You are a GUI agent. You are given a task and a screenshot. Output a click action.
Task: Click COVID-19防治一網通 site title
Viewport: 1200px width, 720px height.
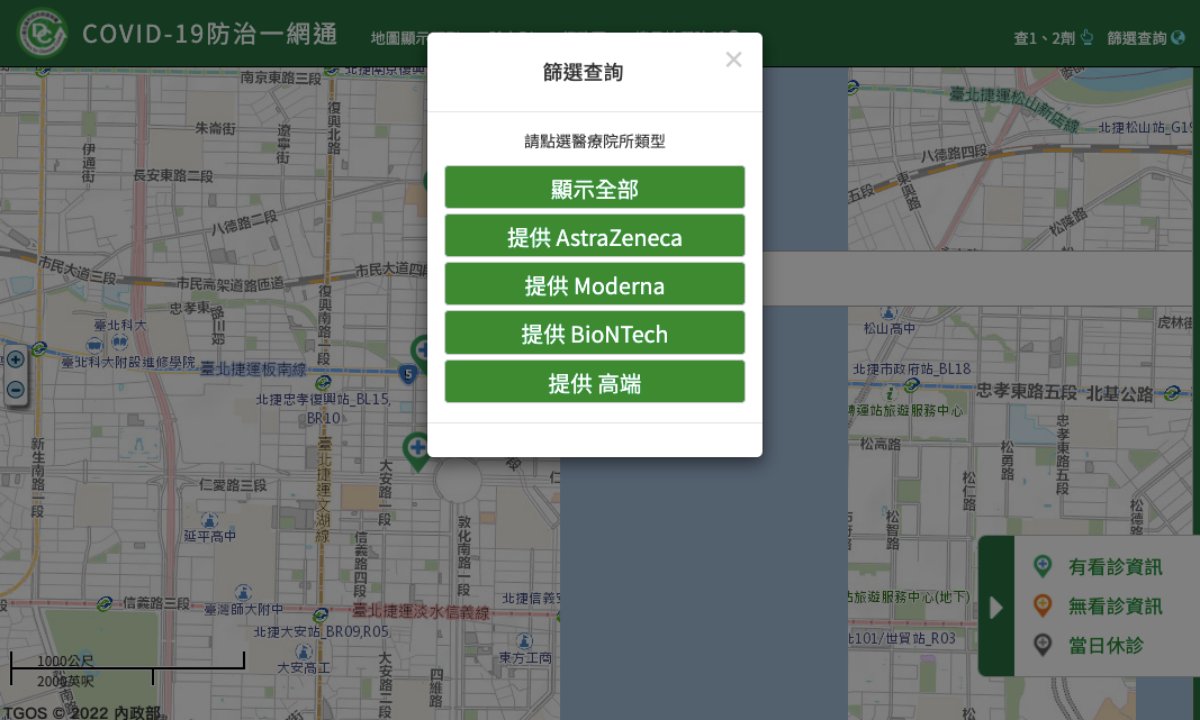(209, 34)
